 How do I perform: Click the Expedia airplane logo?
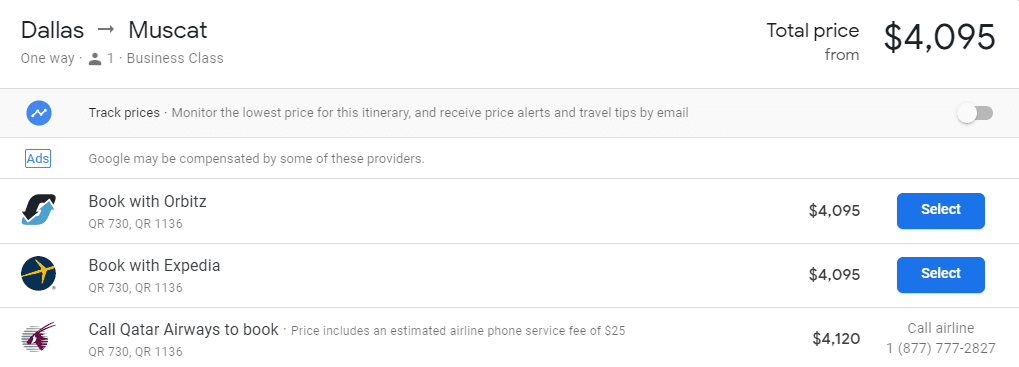38,273
